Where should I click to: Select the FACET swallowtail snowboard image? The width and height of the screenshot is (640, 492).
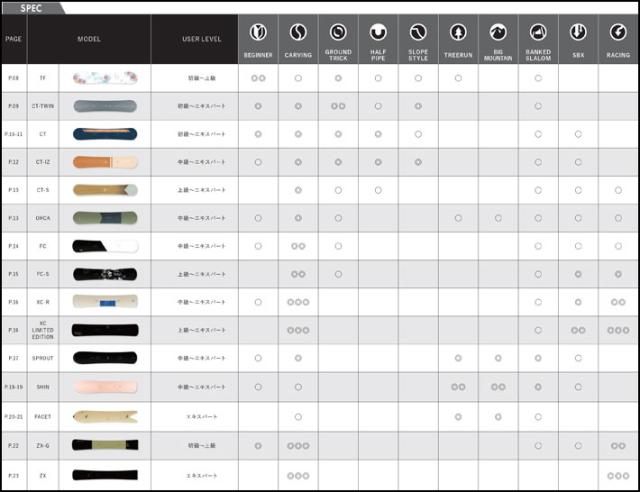(105, 416)
